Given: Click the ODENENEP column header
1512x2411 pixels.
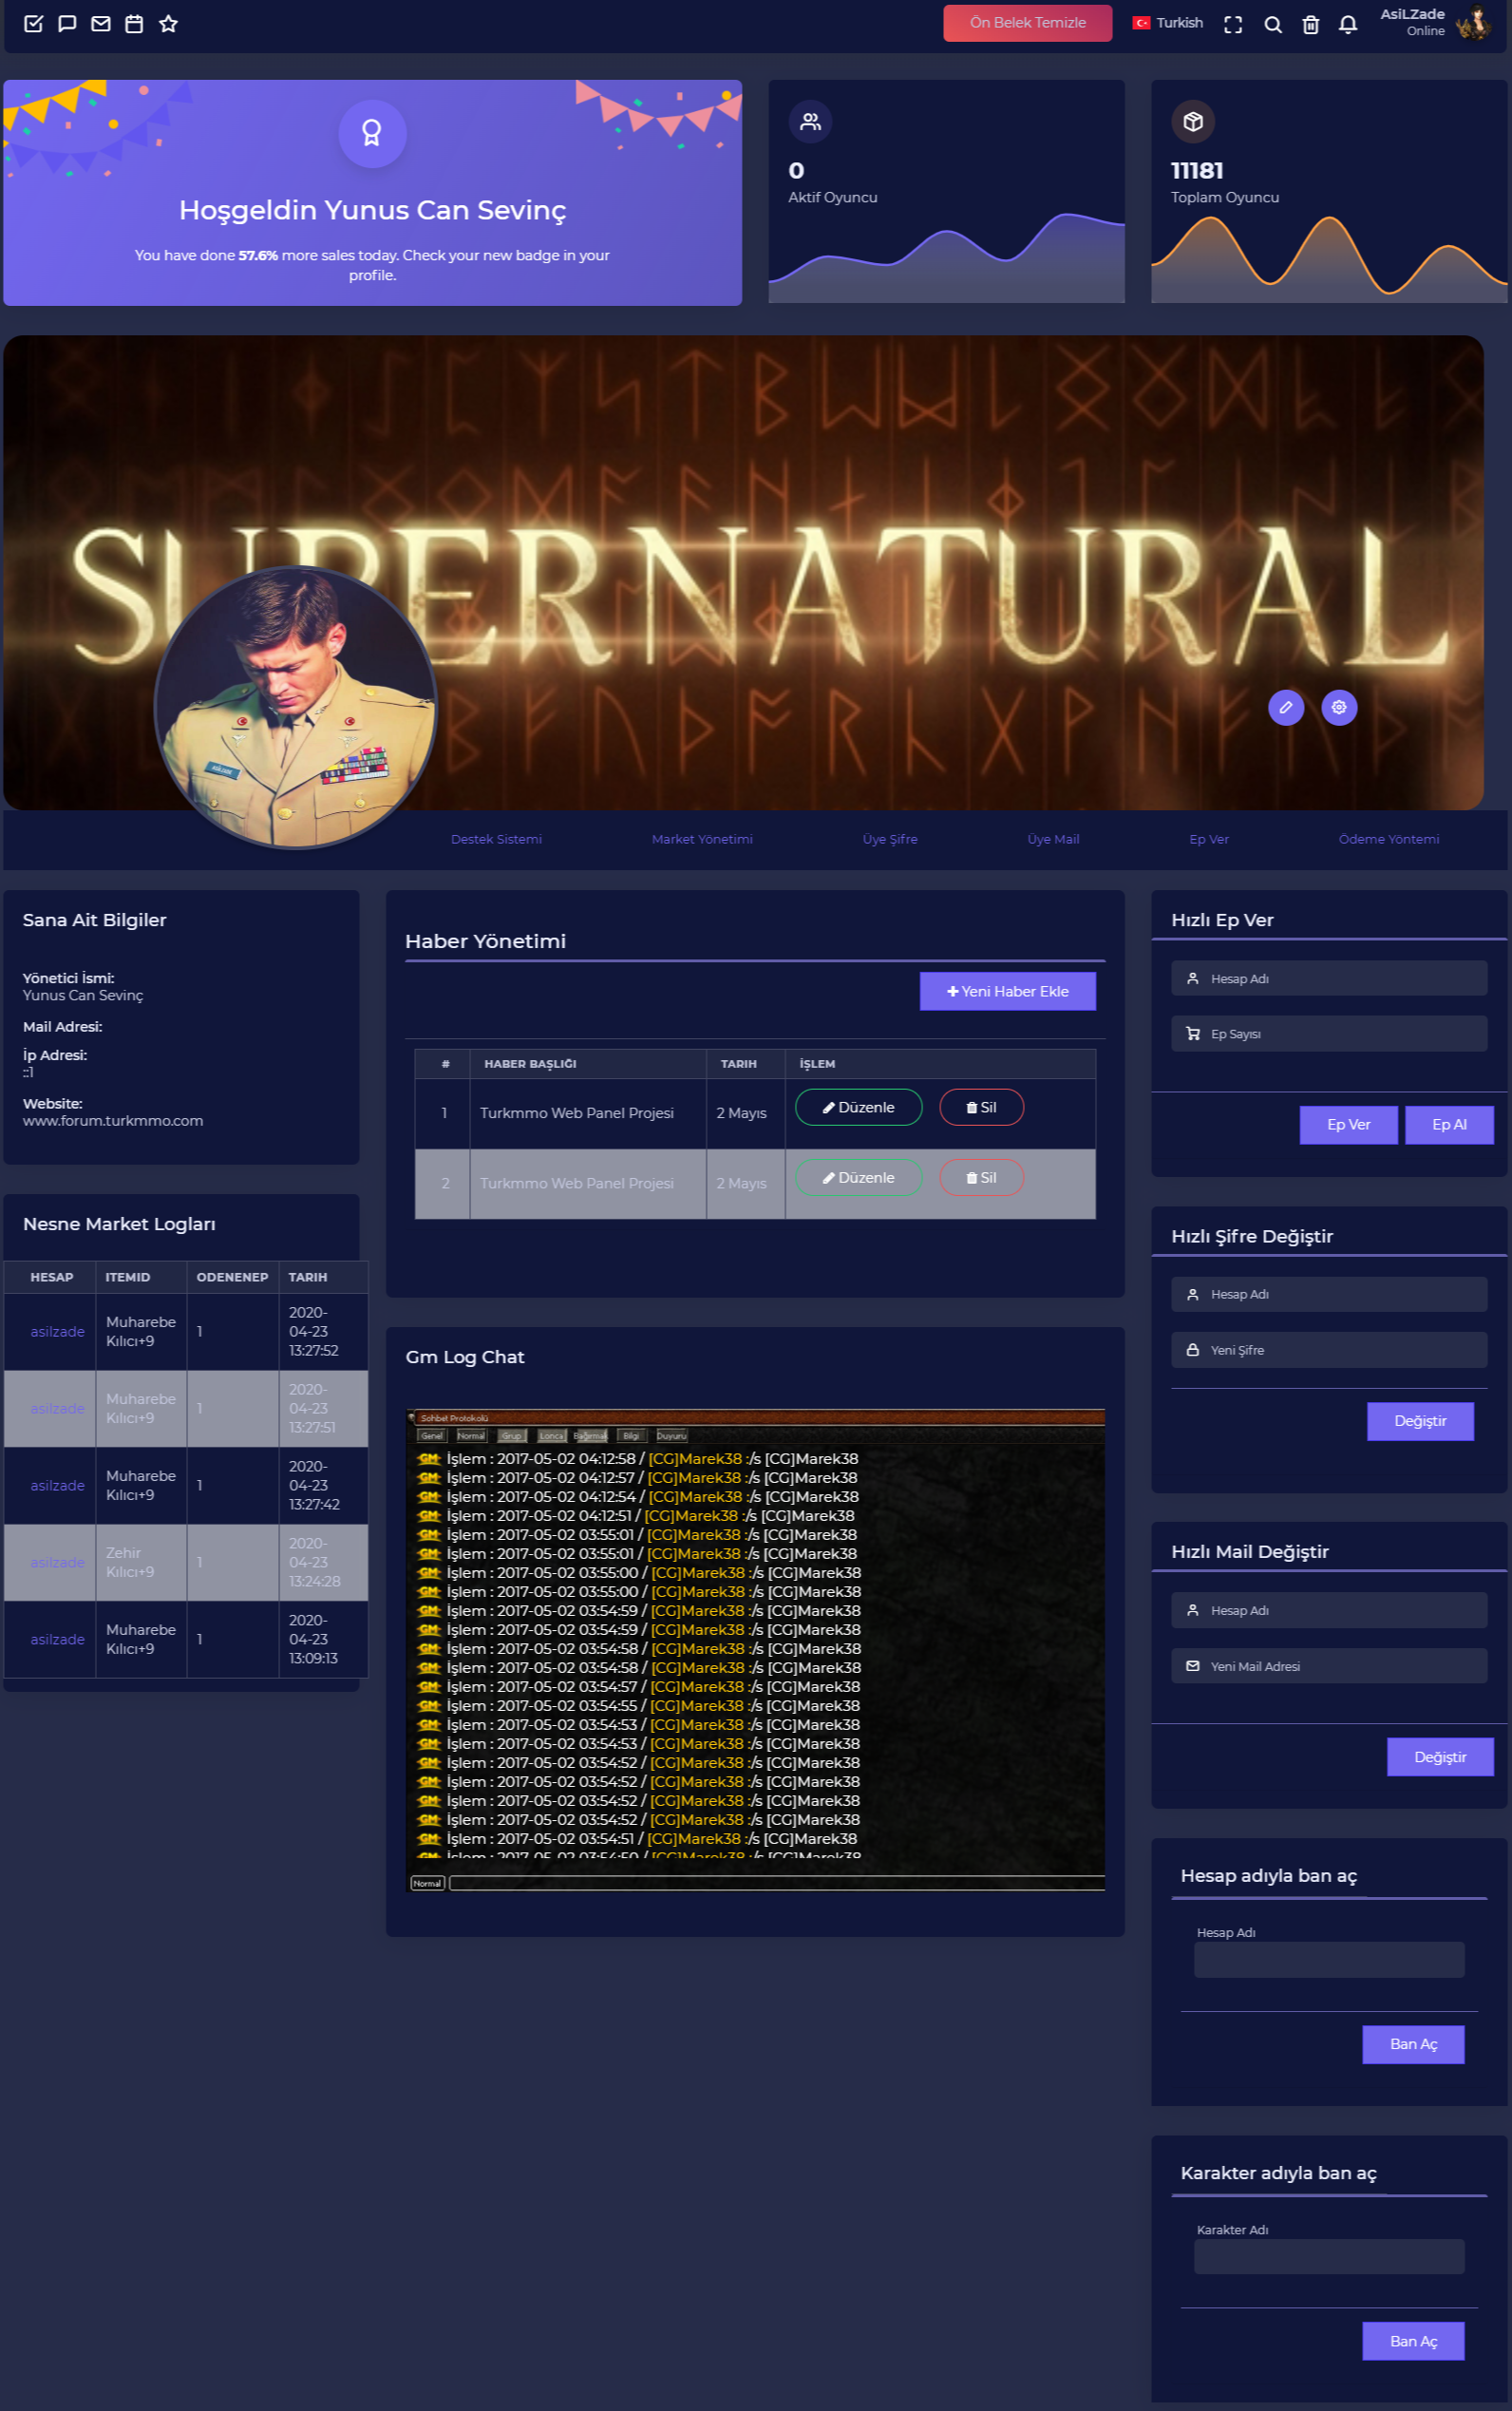Looking at the screenshot, I should point(232,1277).
